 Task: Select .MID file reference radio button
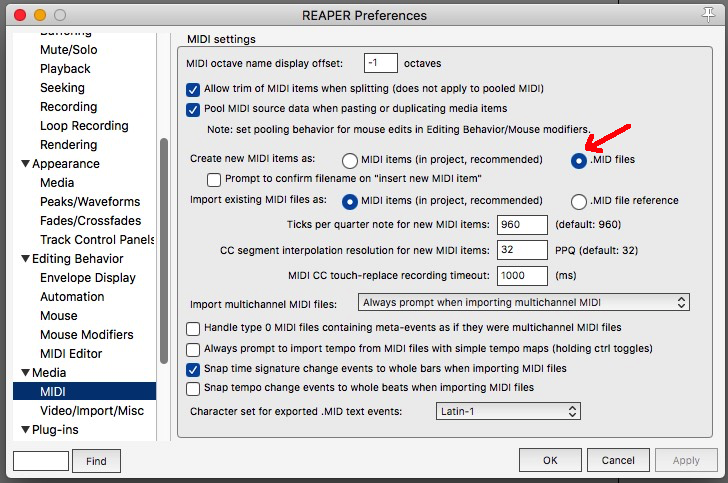click(578, 202)
